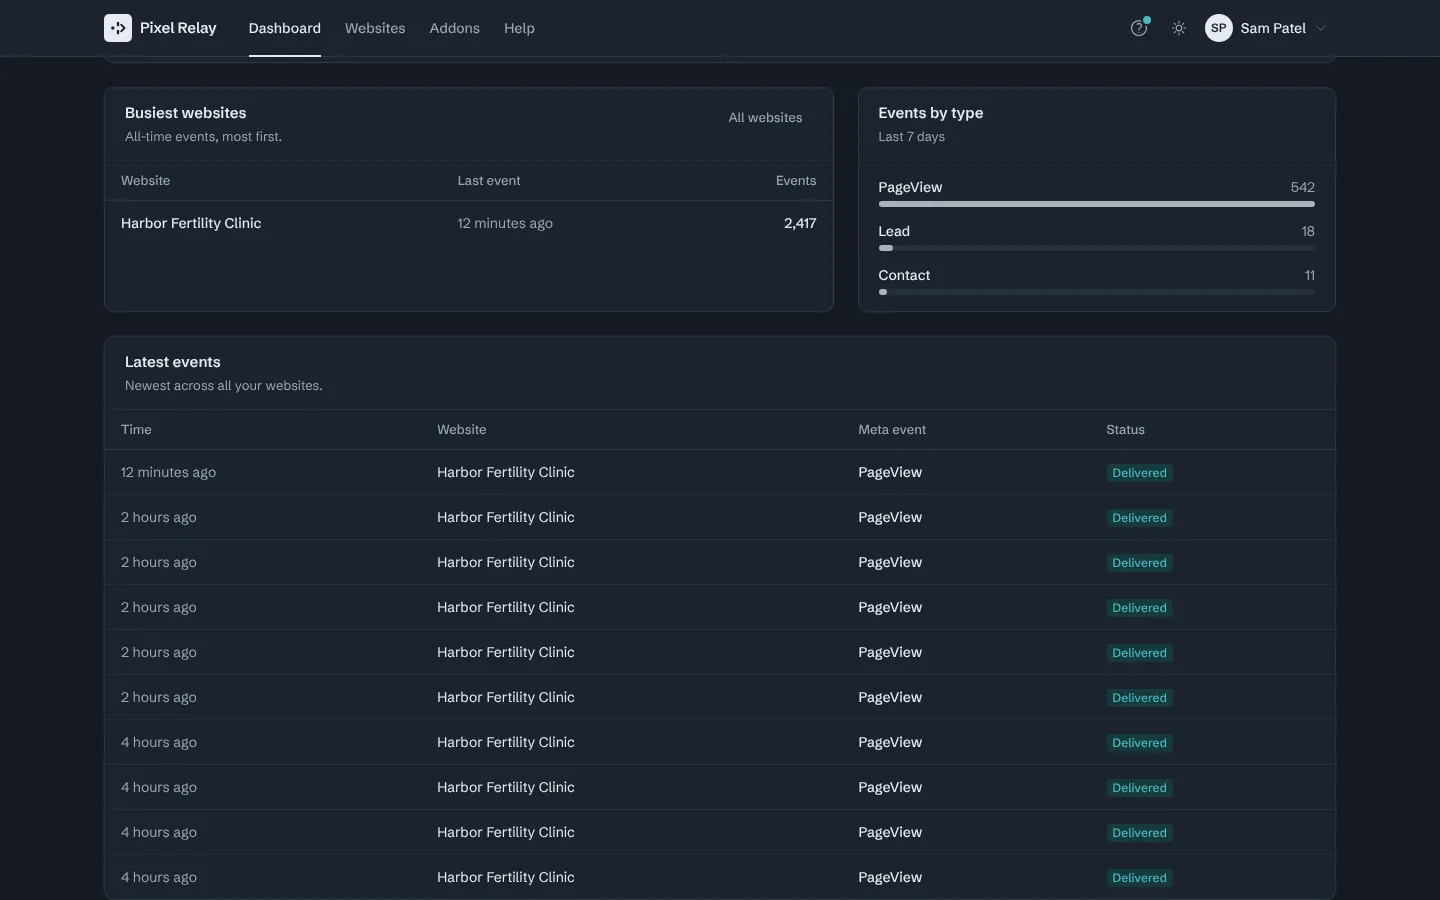Open Harbor Fertility Clinic in Busiest websites
The height and width of the screenshot is (900, 1440).
[x=191, y=223]
